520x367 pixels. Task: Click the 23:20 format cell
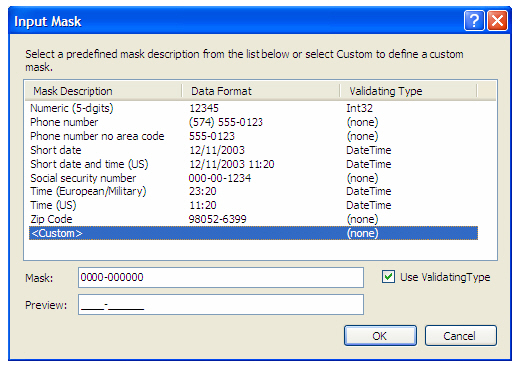pyautogui.click(x=203, y=191)
